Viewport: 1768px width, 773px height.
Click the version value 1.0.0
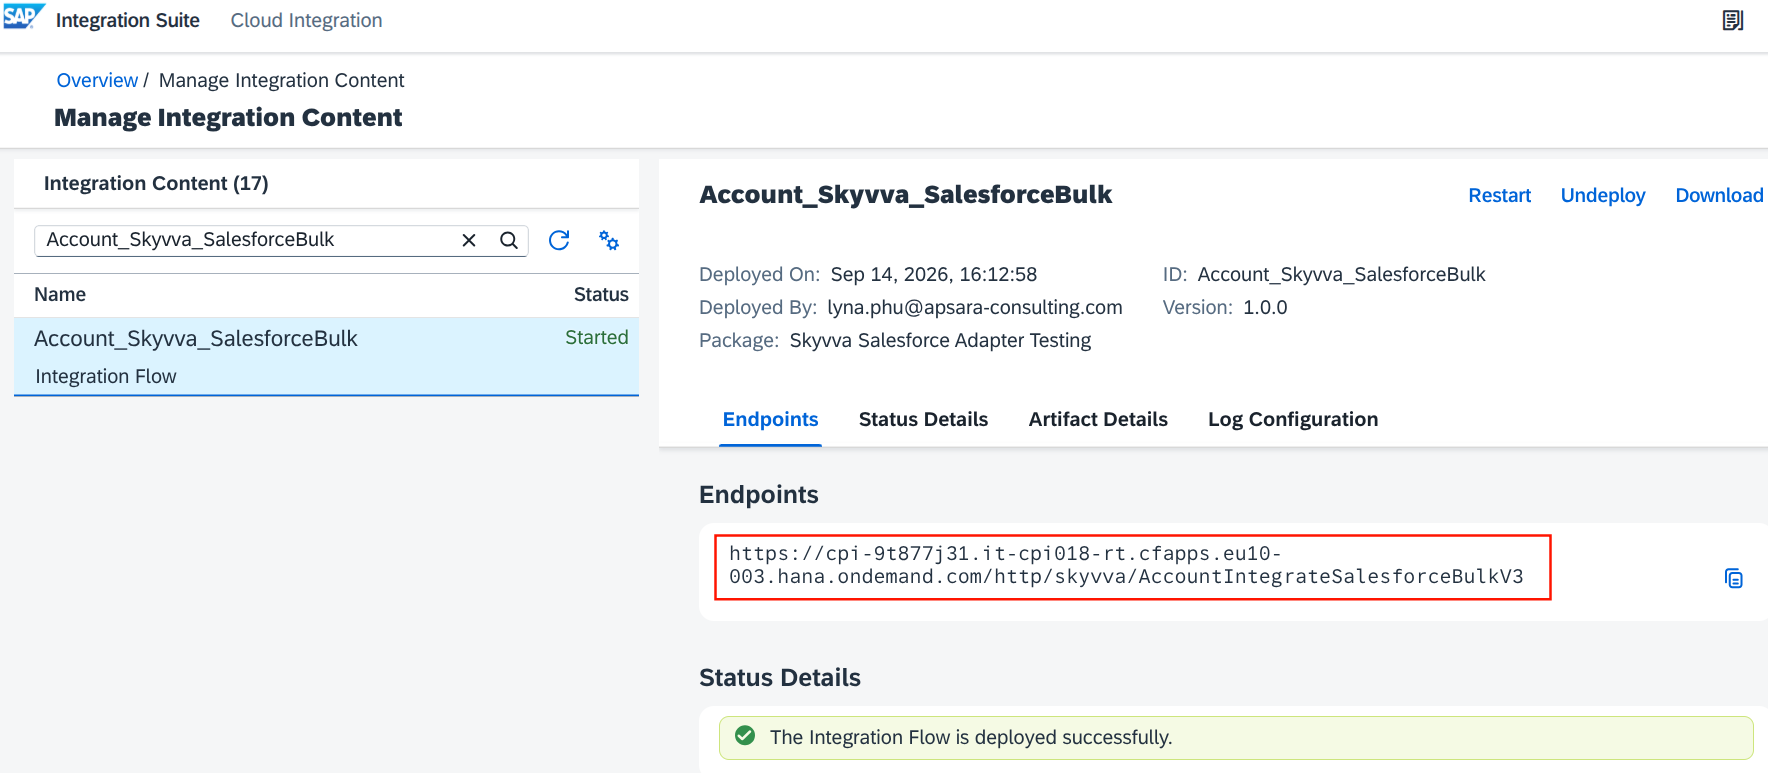(1265, 307)
